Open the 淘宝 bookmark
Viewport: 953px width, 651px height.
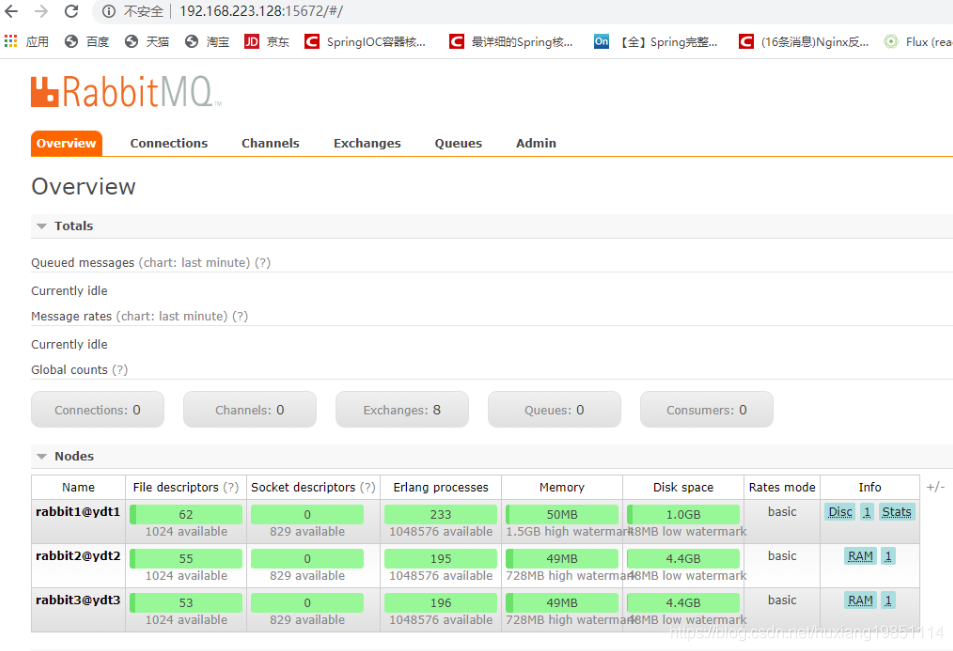[x=207, y=41]
